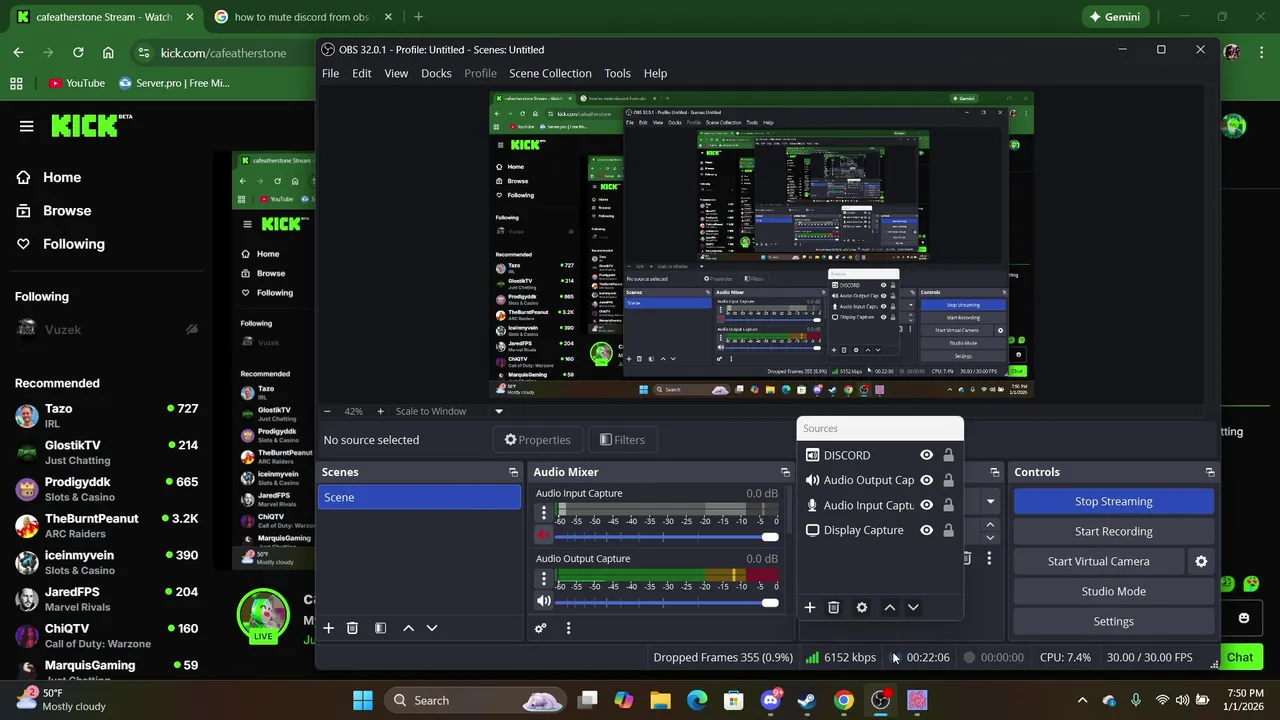Click Start Virtual Camera button
Viewport: 1280px width, 720px height.
click(1099, 561)
